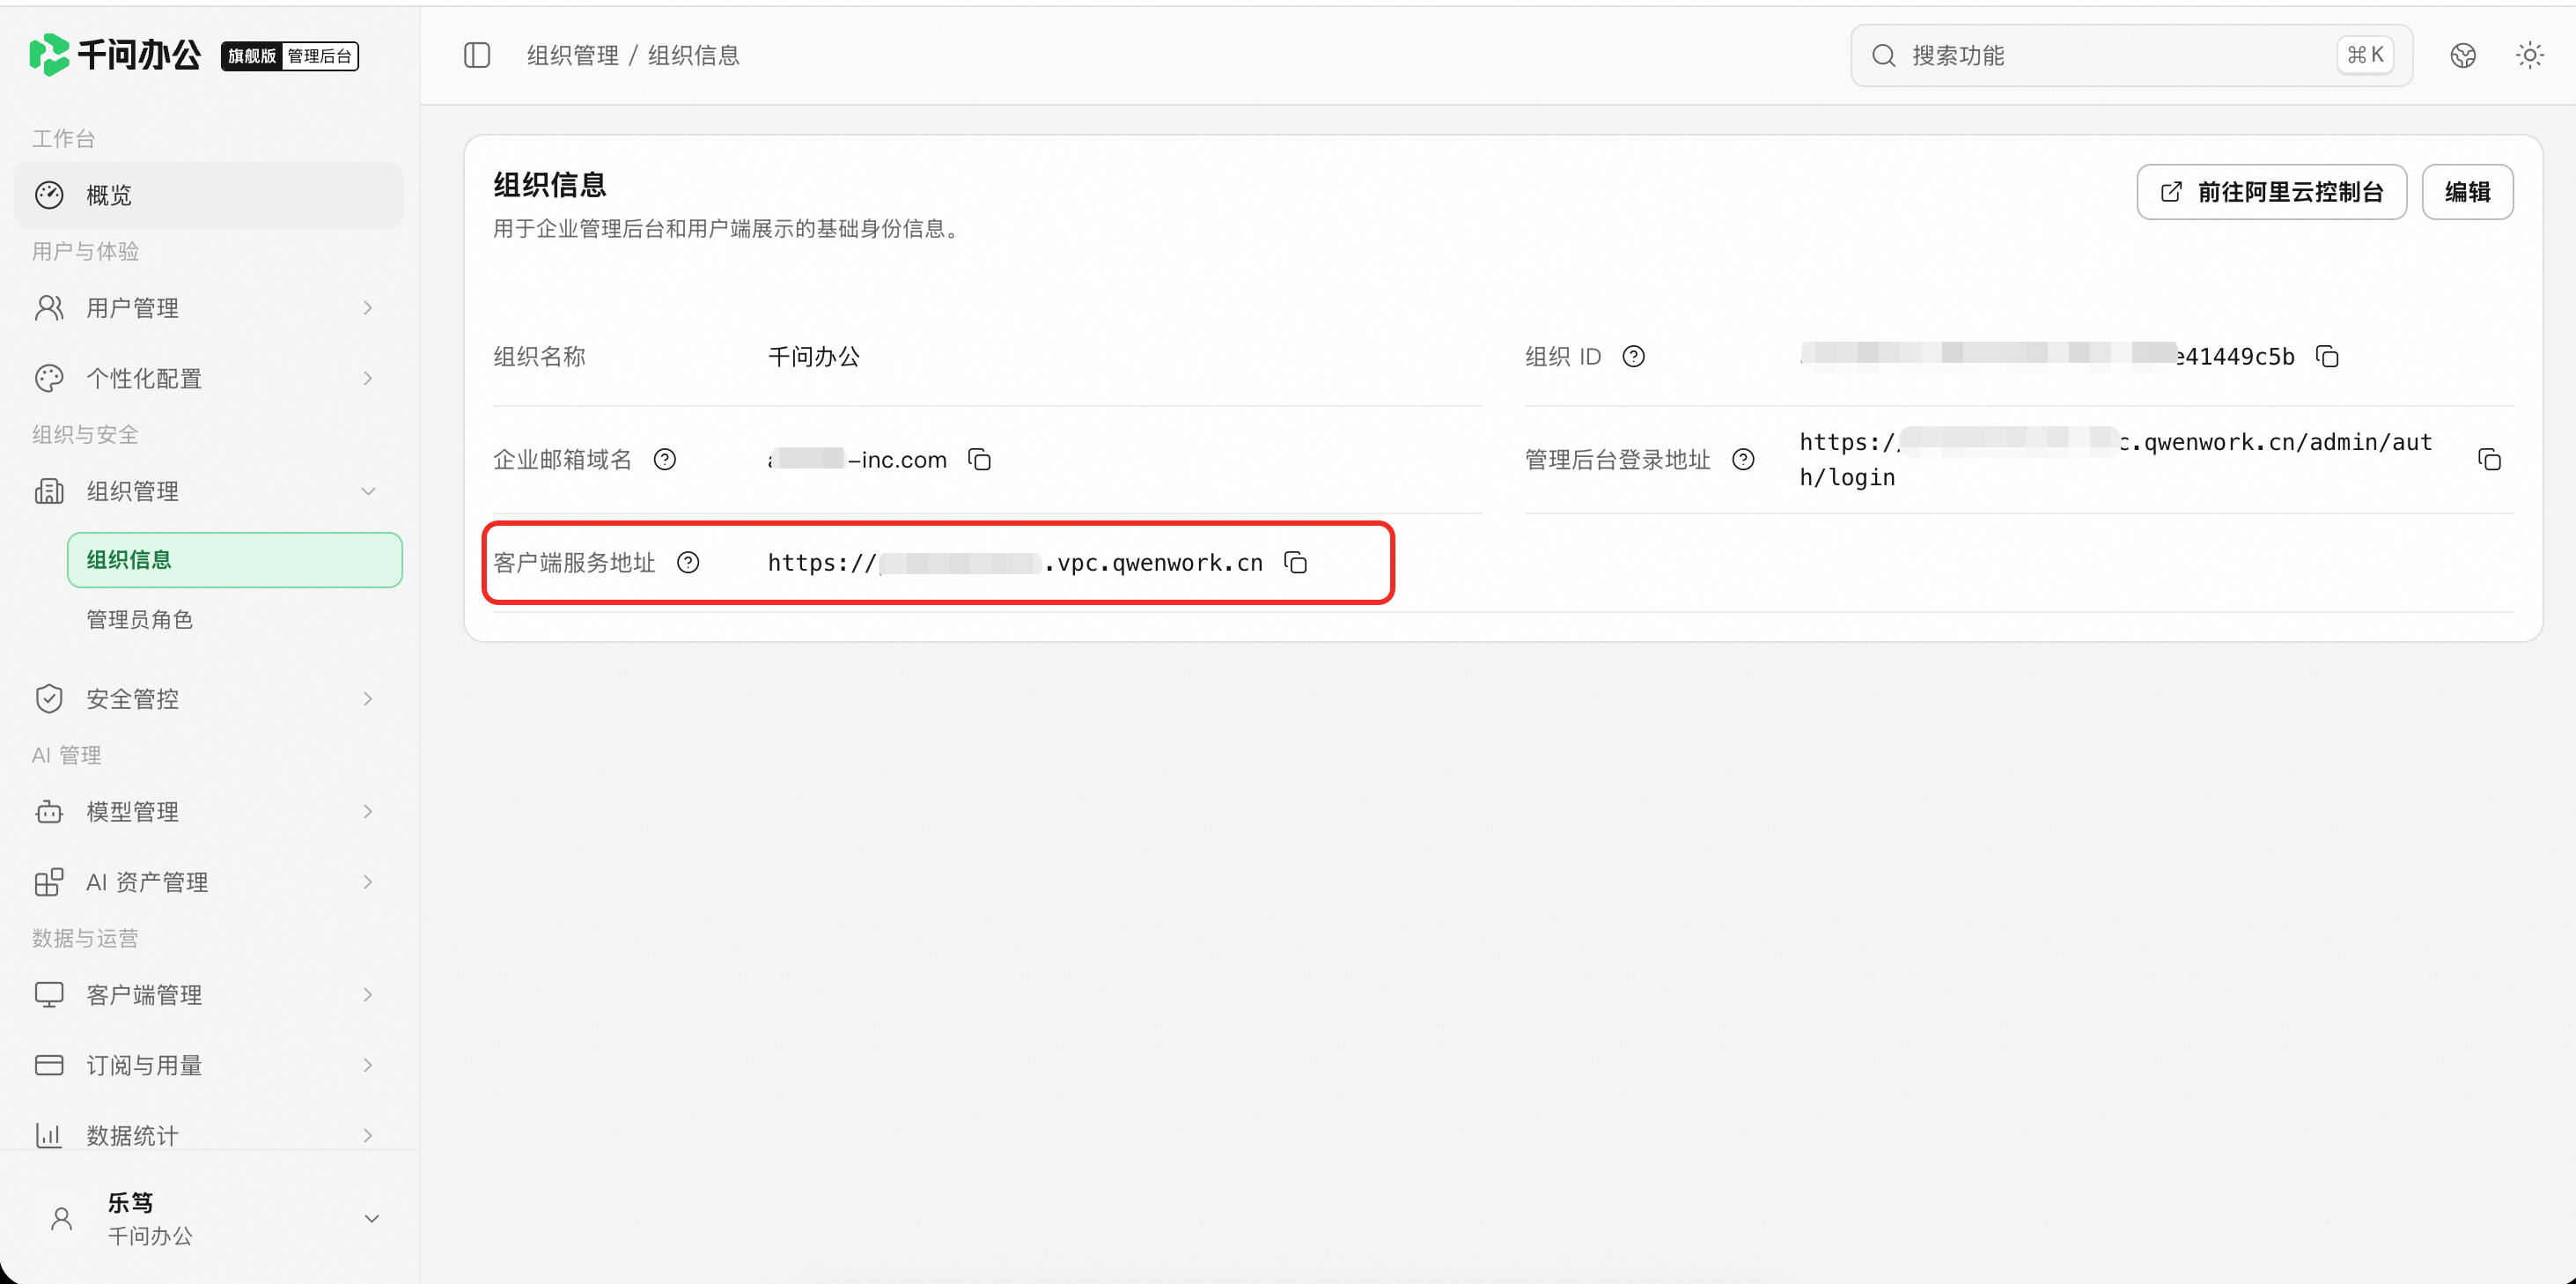Expand the 安全管控 menu
Screen dimensions: 2576x1284
click(208, 698)
